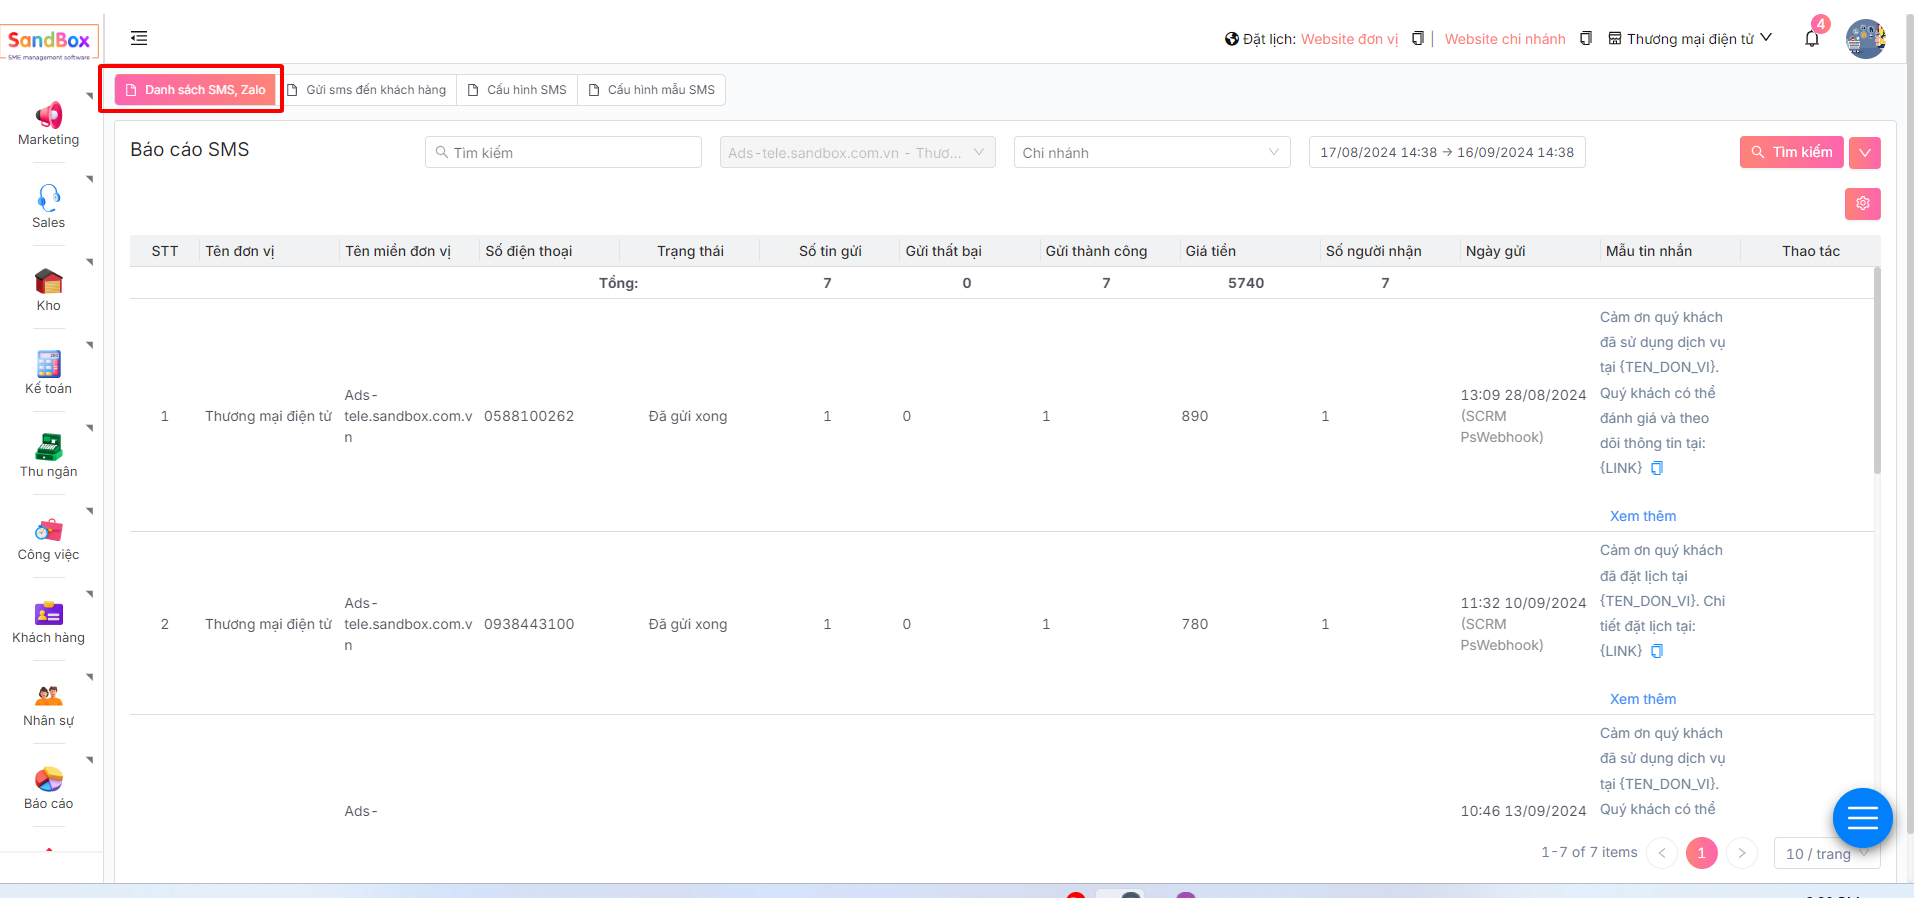Open the Thu ngân cashier icon
The image size is (1914, 898).
[48, 447]
